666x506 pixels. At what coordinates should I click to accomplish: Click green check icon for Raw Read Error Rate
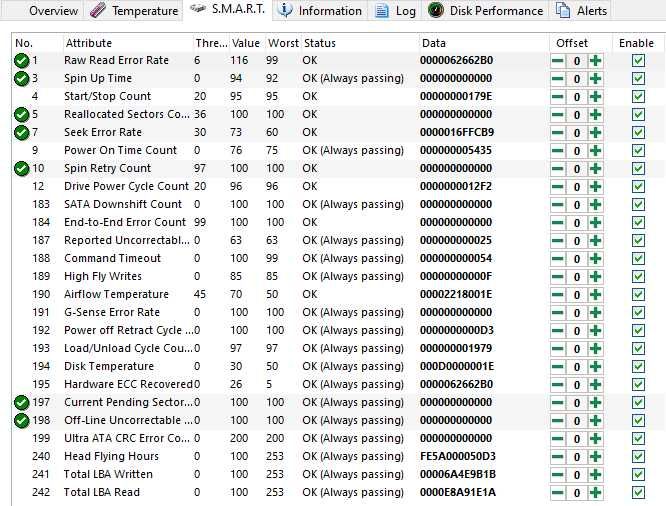(x=21, y=61)
